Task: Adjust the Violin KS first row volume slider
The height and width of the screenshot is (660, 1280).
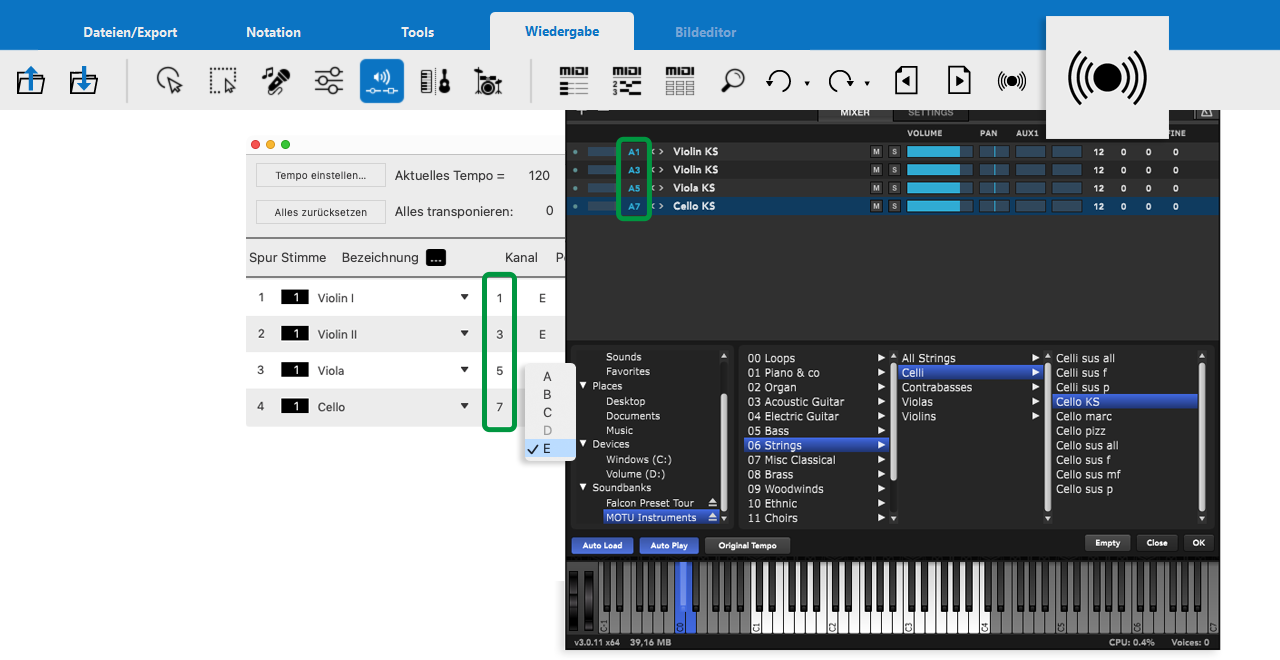Action: coord(938,152)
